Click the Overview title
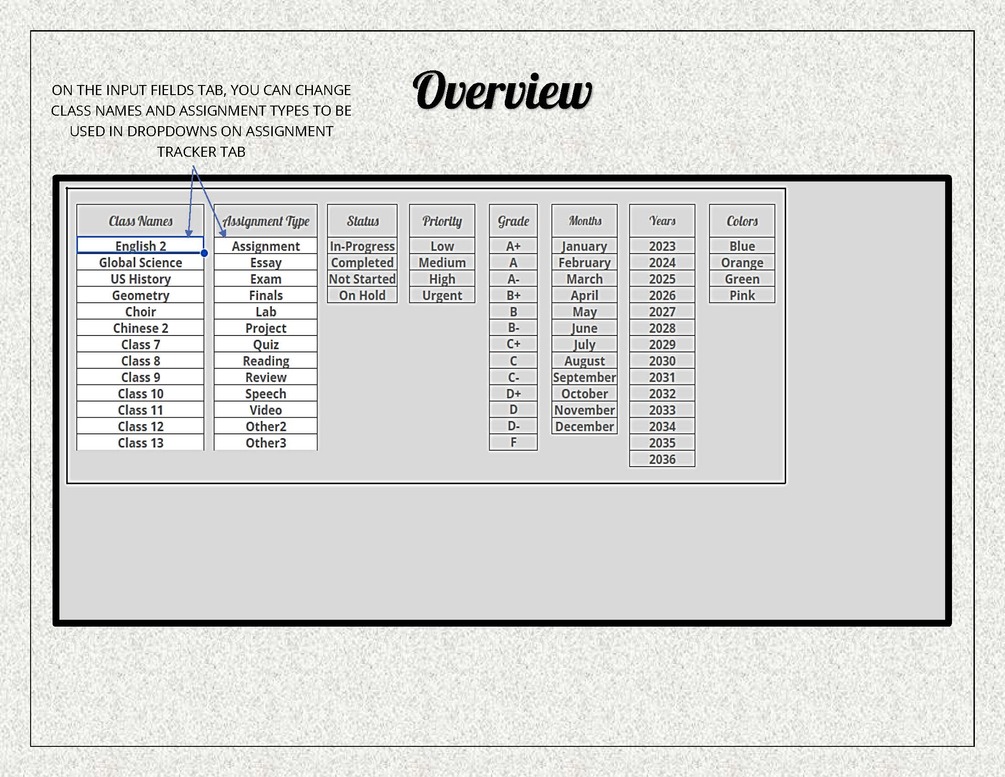The width and height of the screenshot is (1005, 777). 502,91
